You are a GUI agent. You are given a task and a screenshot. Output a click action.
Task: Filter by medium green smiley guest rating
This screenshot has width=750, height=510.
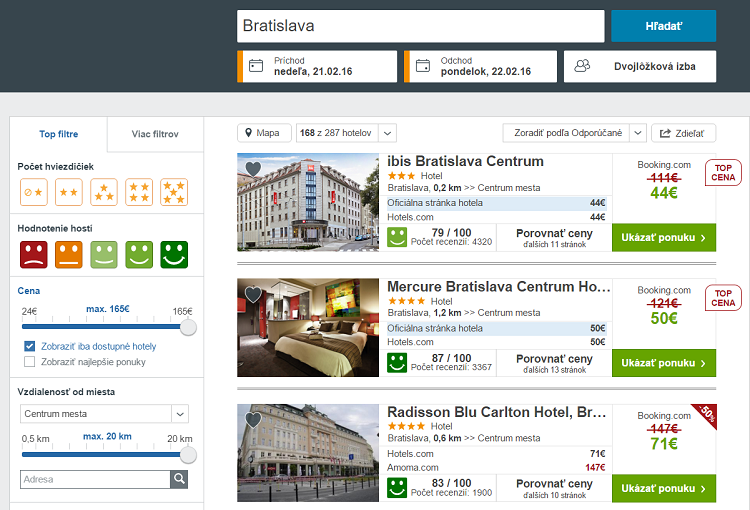click(x=139, y=255)
